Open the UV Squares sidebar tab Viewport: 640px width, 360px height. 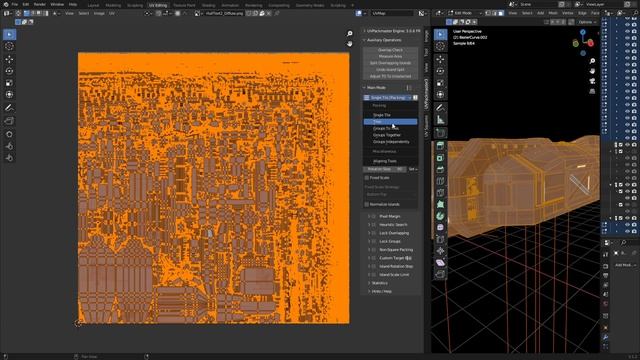click(x=427, y=127)
